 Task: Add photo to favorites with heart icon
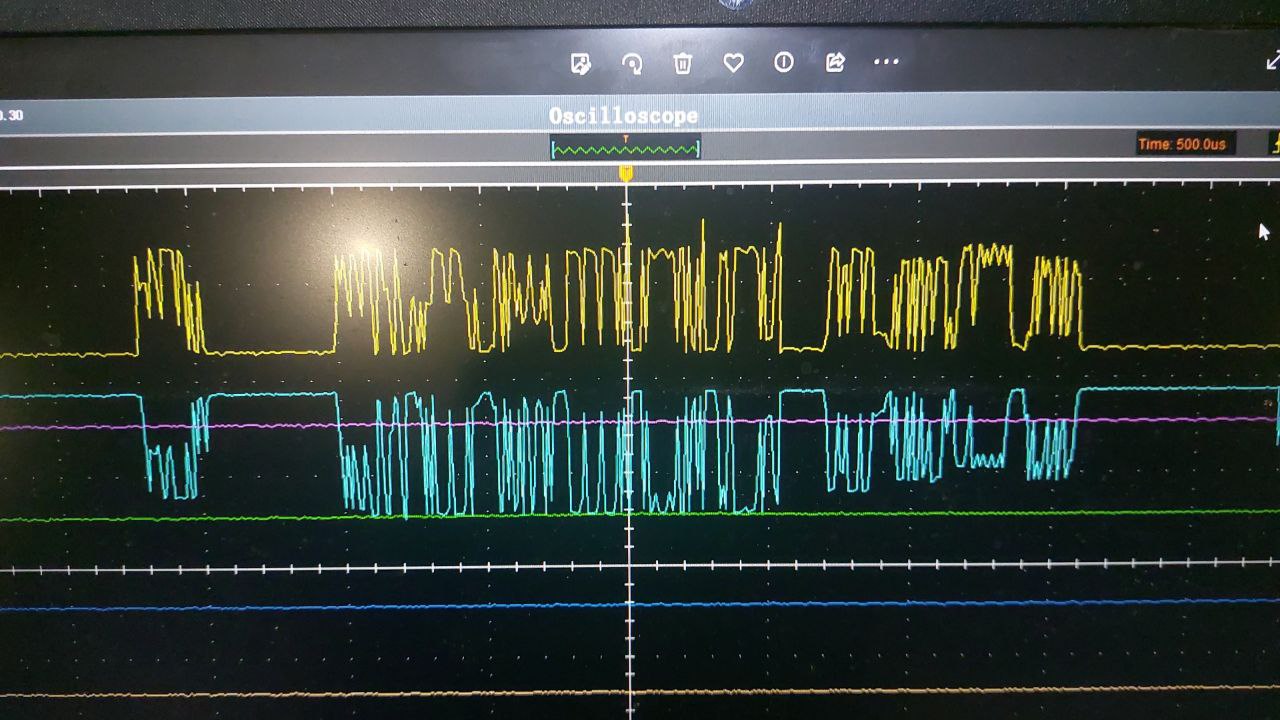(734, 63)
